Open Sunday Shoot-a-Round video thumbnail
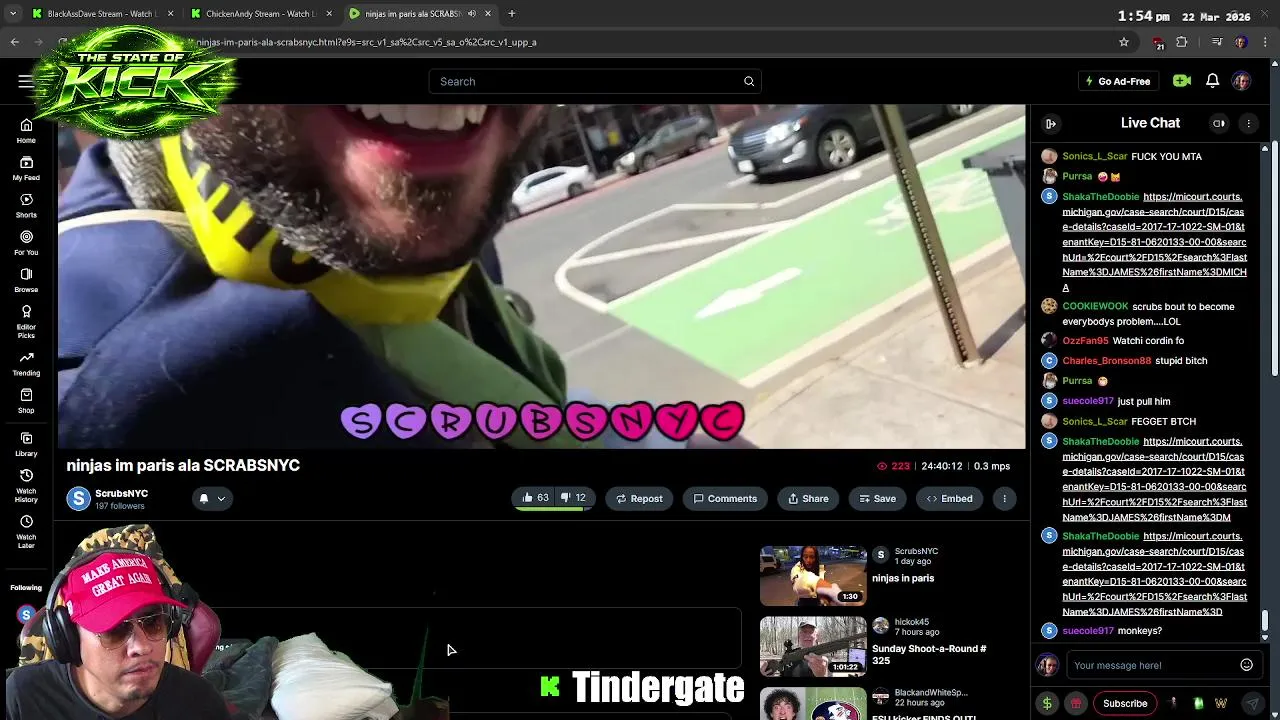Viewport: 1280px width, 720px height. click(x=813, y=646)
